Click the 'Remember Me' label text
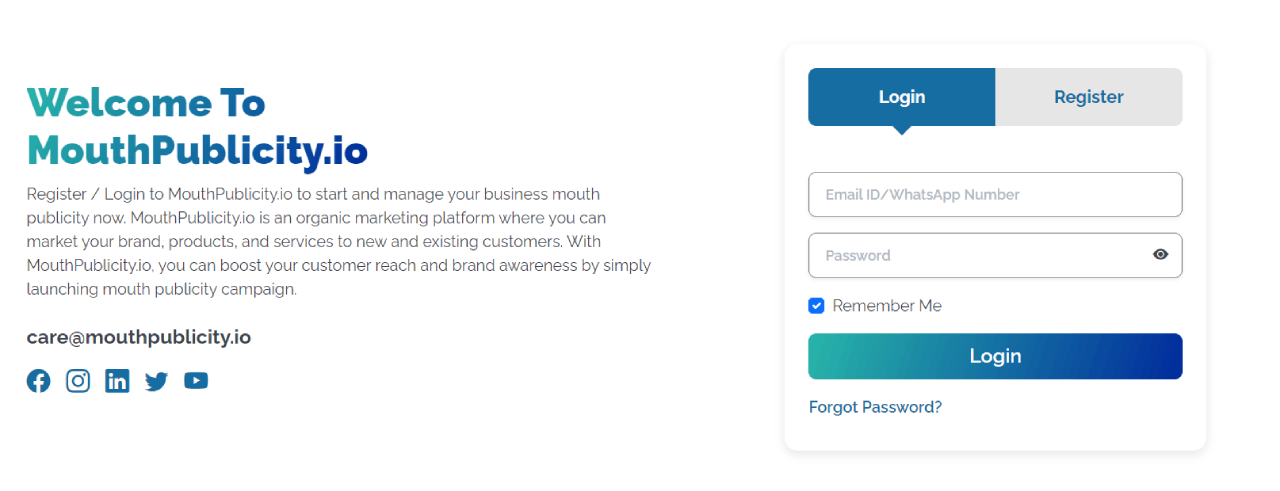Screen dimensions: 1280x491 887,306
